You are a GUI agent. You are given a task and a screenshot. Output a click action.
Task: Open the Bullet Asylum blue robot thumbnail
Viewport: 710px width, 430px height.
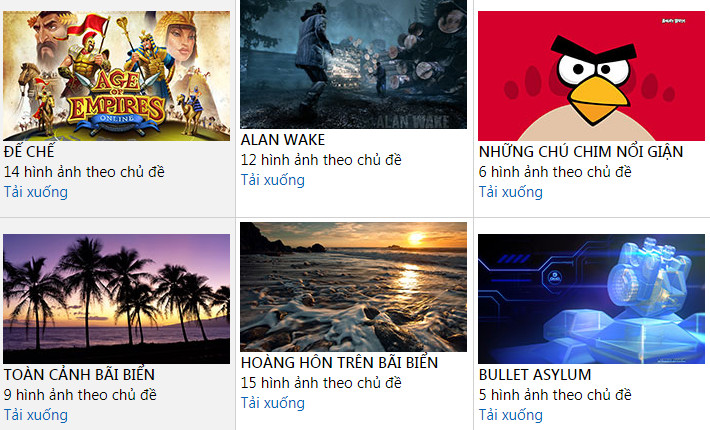point(591,299)
